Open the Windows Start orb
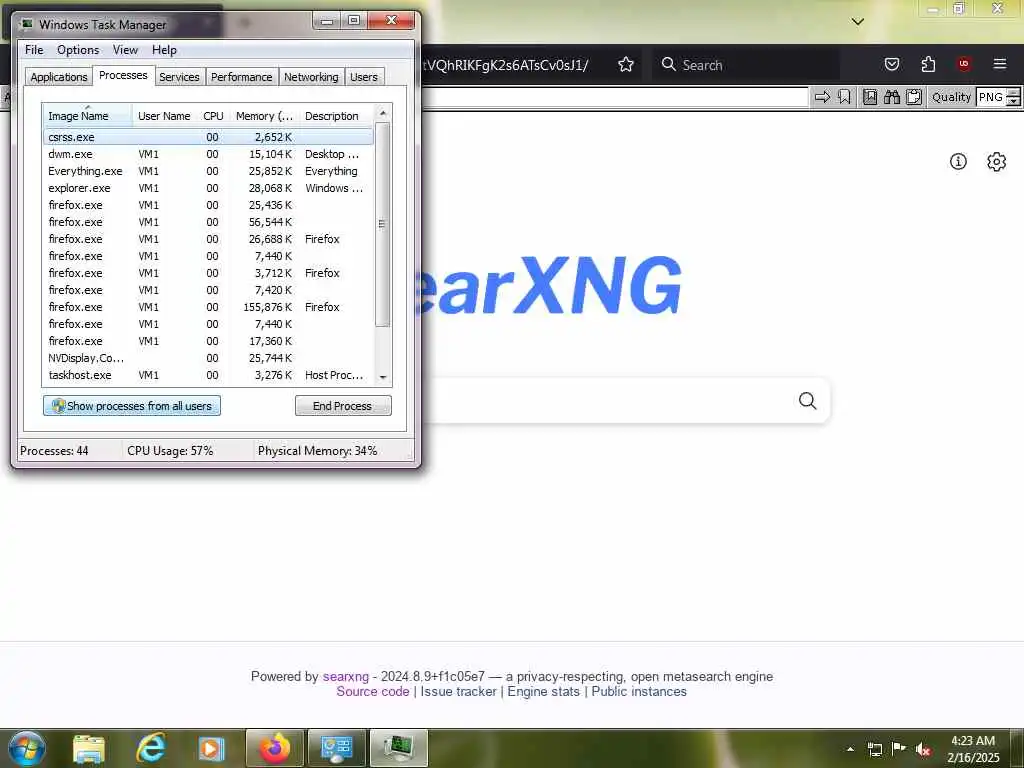 tap(27, 748)
